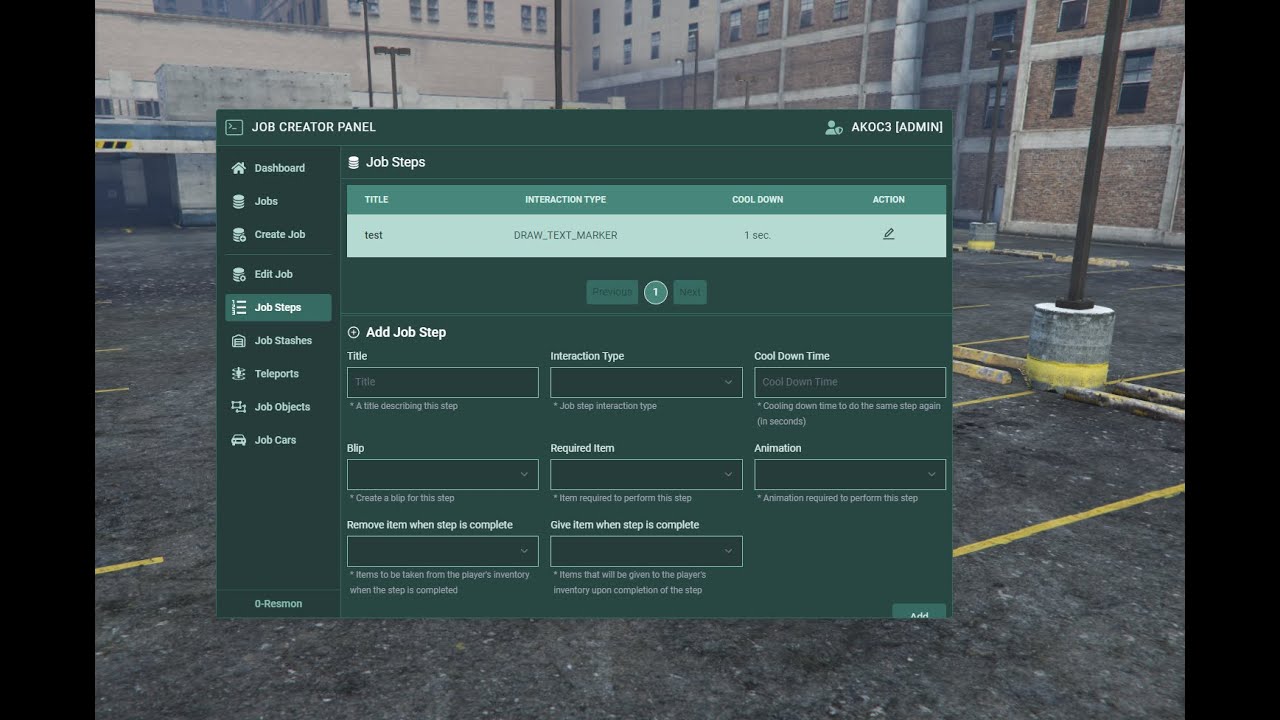Click the Add button at the panel bottom

click(x=919, y=611)
